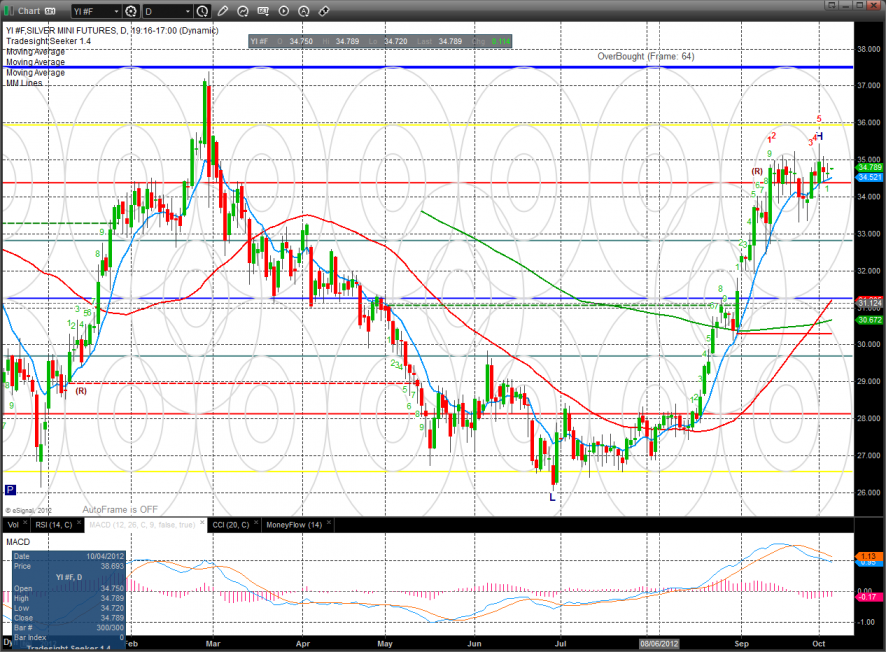Click the time interval clock icon
The width and height of the screenshot is (886, 652).
coord(203,12)
